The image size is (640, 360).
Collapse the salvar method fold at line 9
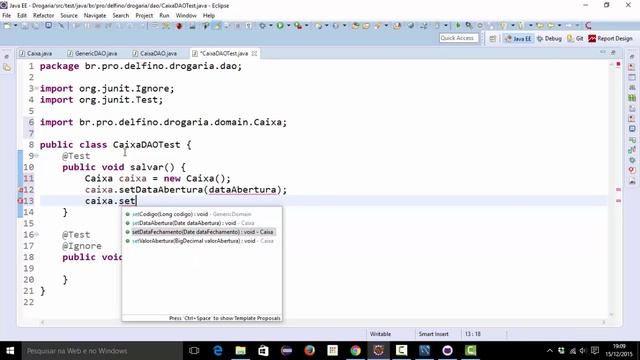click(36, 156)
